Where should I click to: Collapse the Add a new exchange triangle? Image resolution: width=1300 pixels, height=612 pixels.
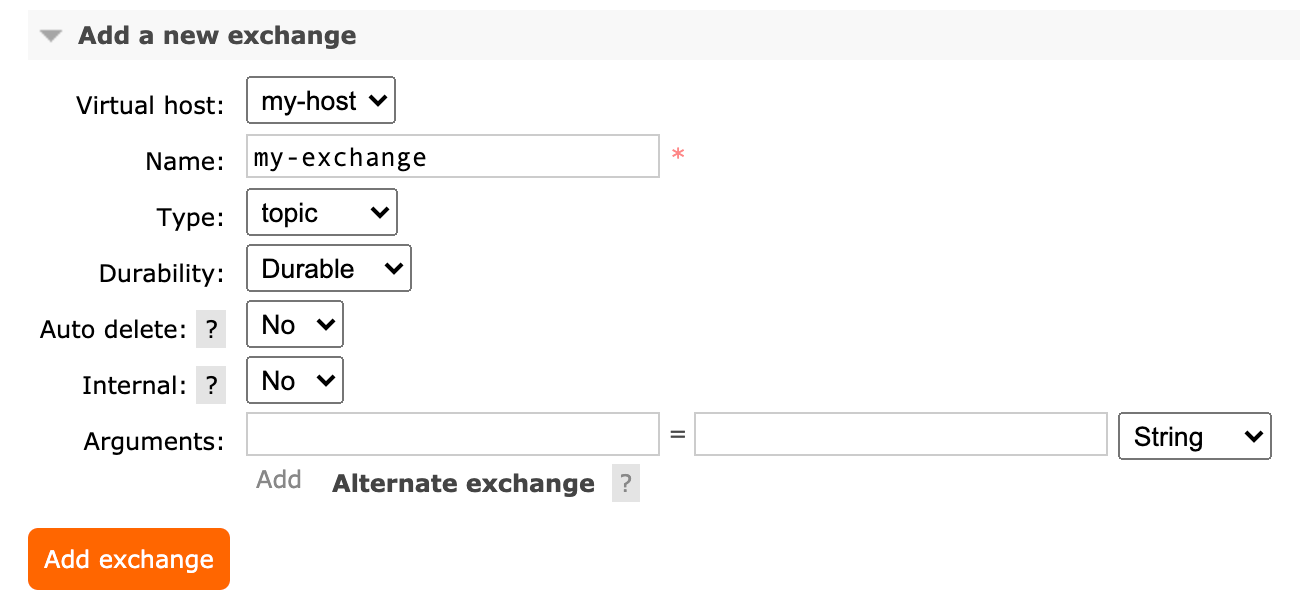51,36
